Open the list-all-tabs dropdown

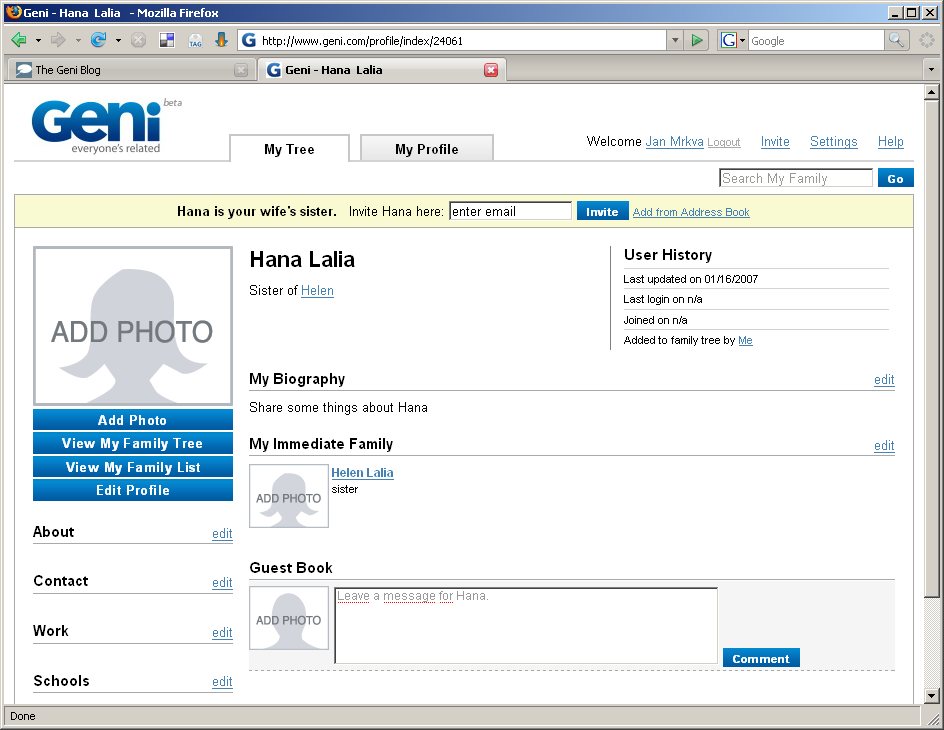pos(931,70)
